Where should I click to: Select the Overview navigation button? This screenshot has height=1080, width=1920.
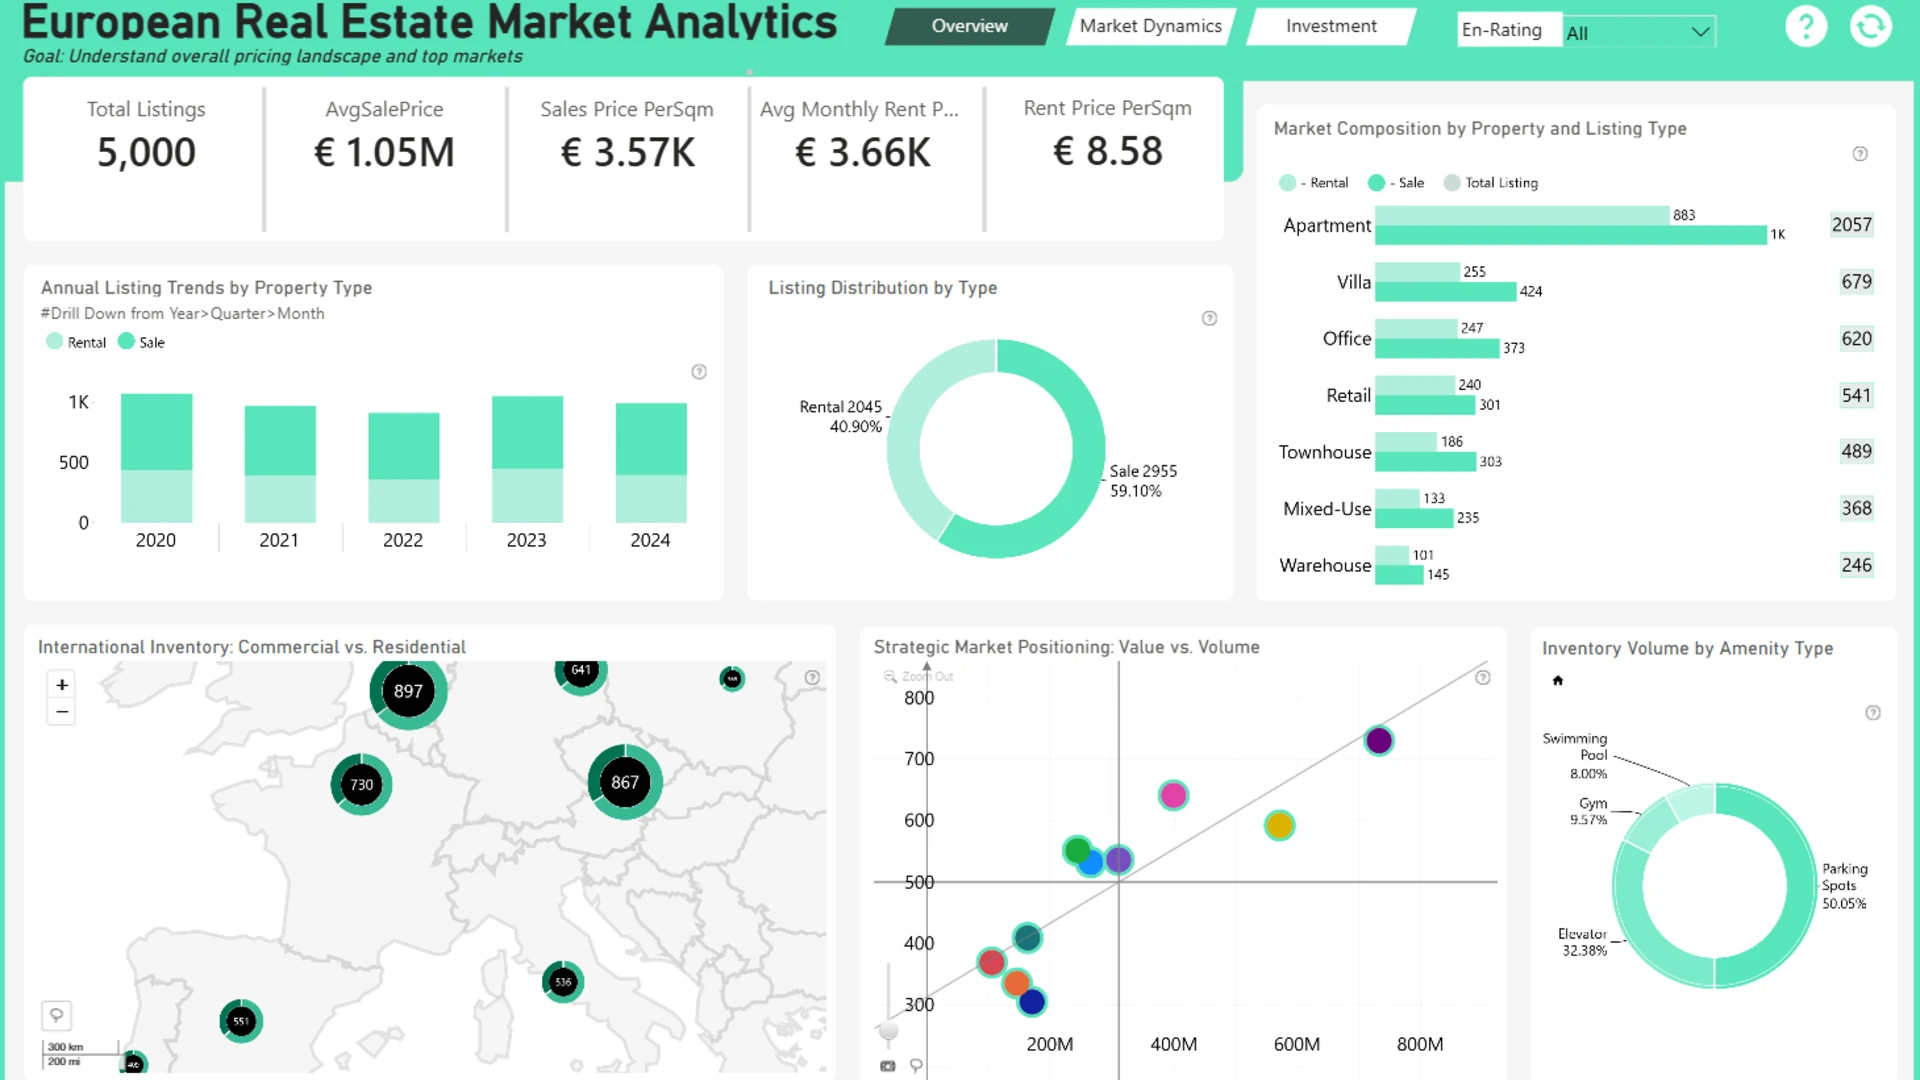point(969,27)
